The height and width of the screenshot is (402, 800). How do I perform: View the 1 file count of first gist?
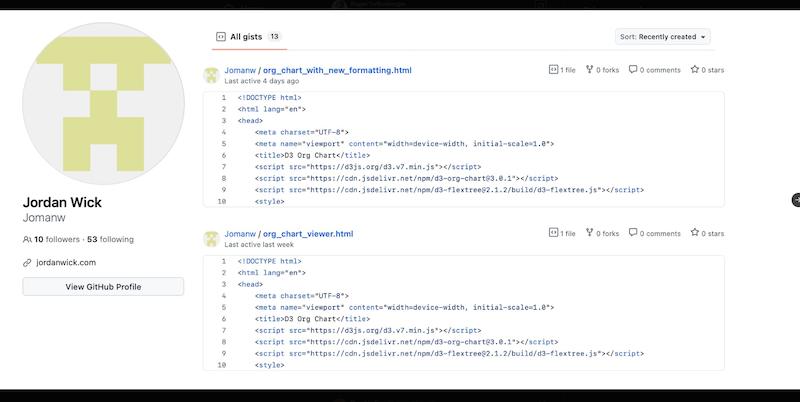(562, 70)
